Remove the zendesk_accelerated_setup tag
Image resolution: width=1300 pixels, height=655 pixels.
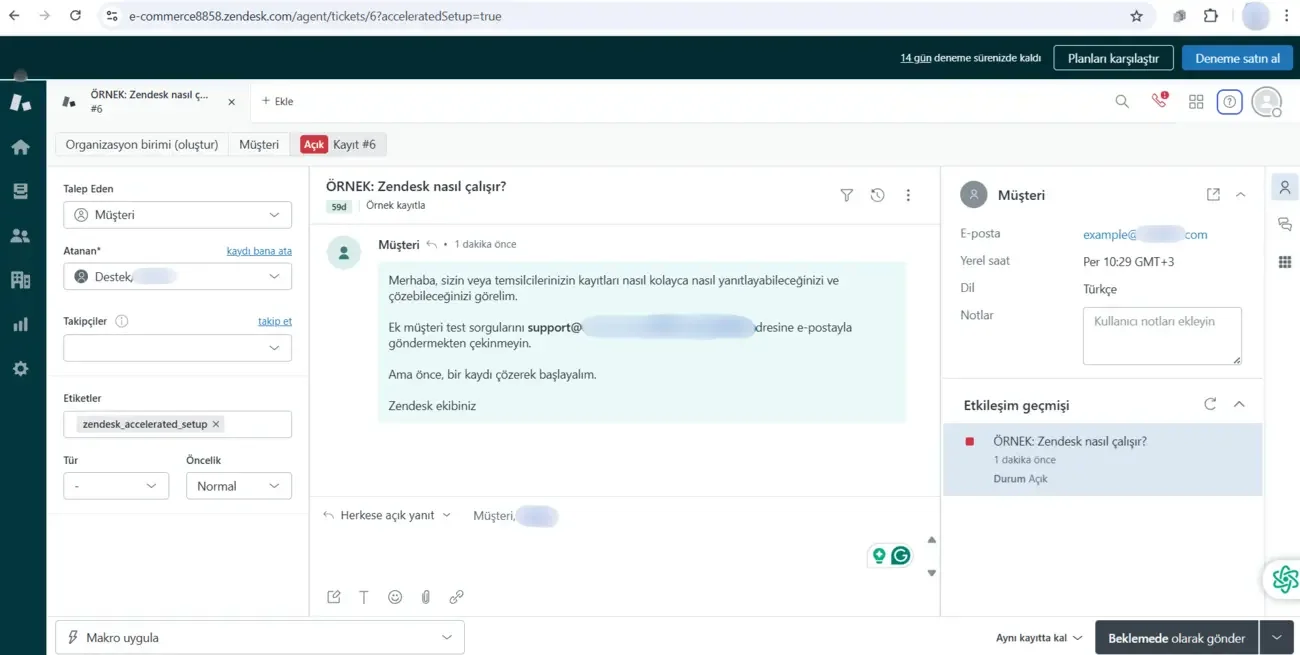(216, 424)
